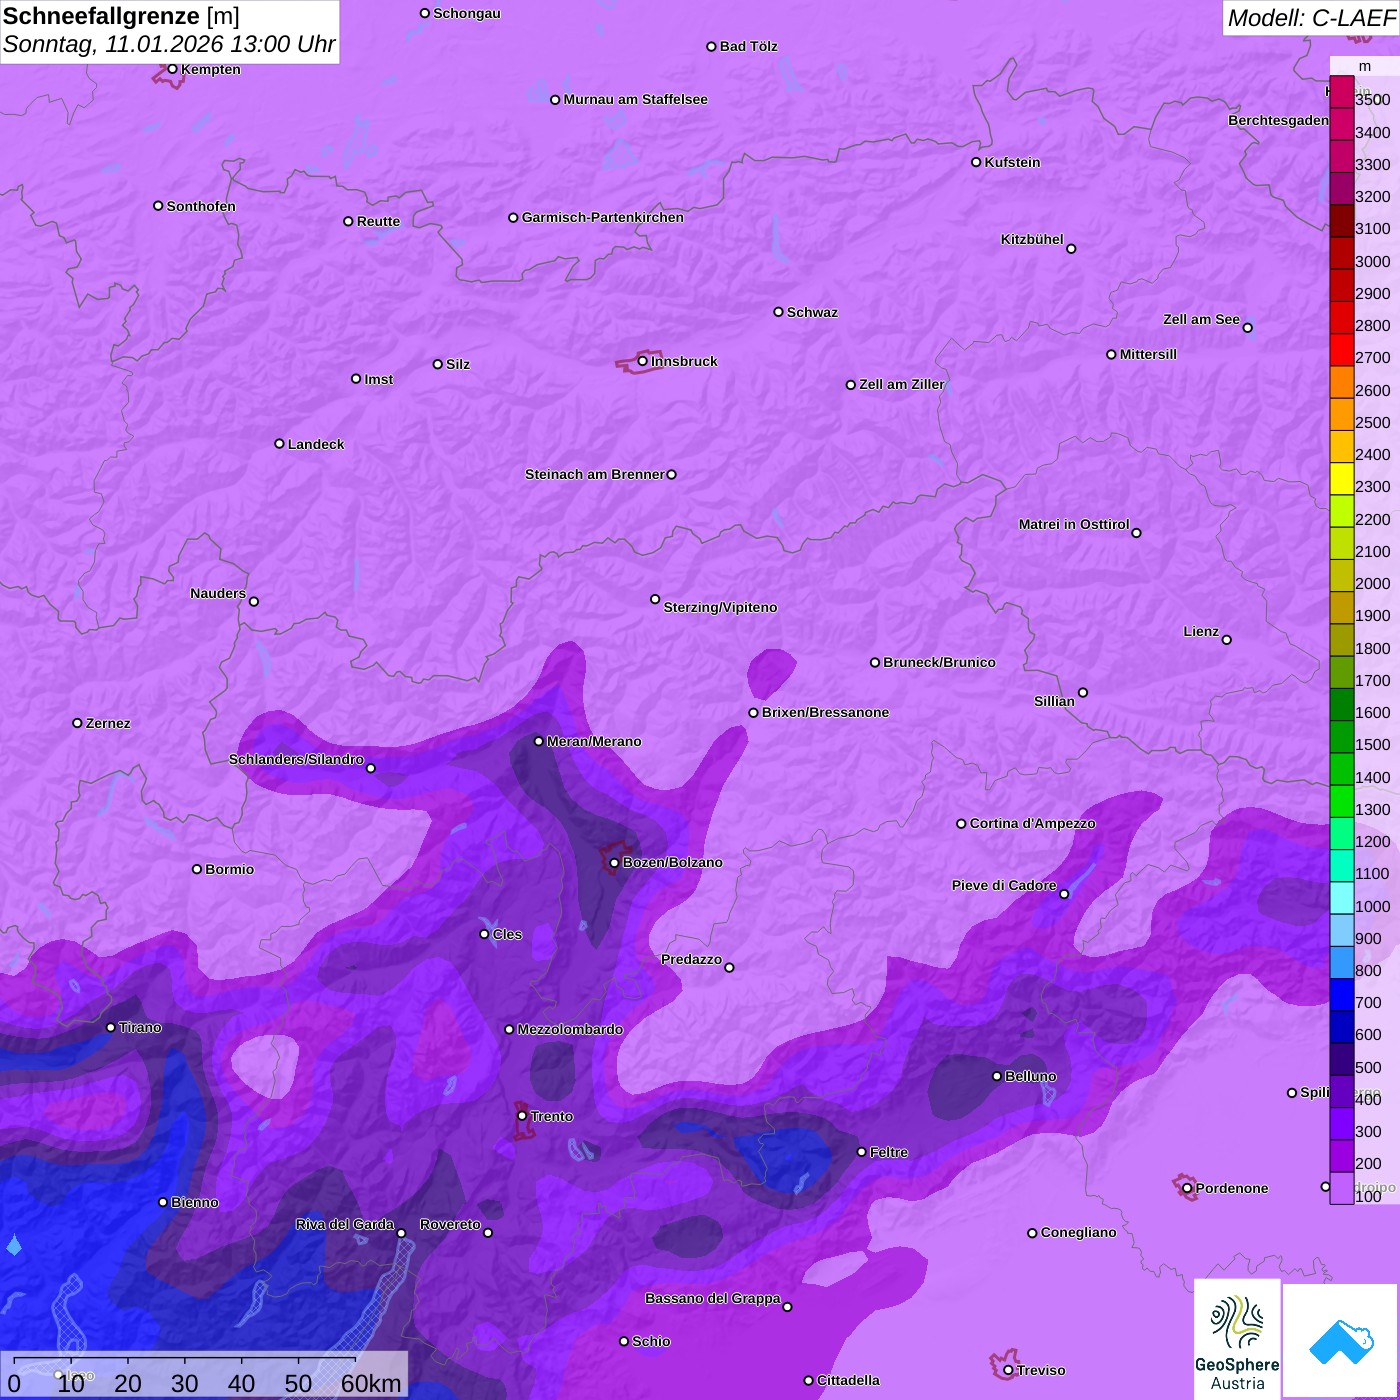
Task: Click the Sonthofen label
Action: click(201, 206)
